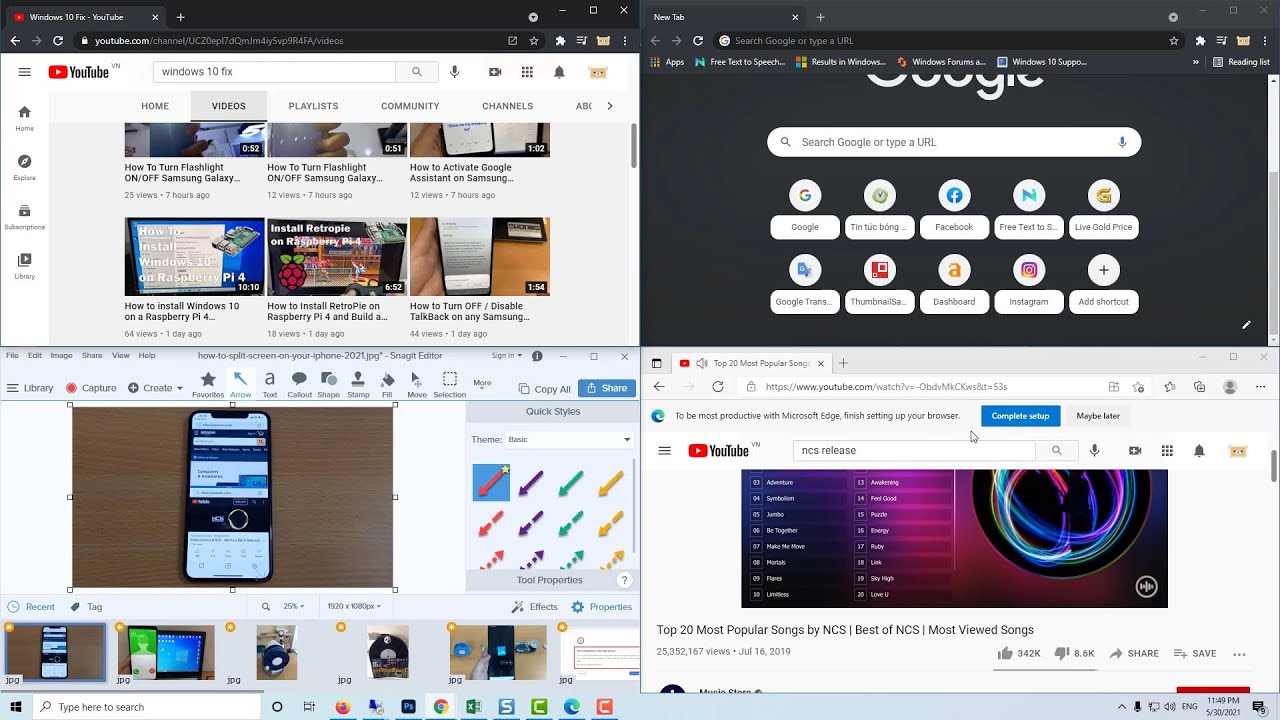Open Snagit Theme Basic dropdown
This screenshot has width=1280, height=720.
click(570, 440)
